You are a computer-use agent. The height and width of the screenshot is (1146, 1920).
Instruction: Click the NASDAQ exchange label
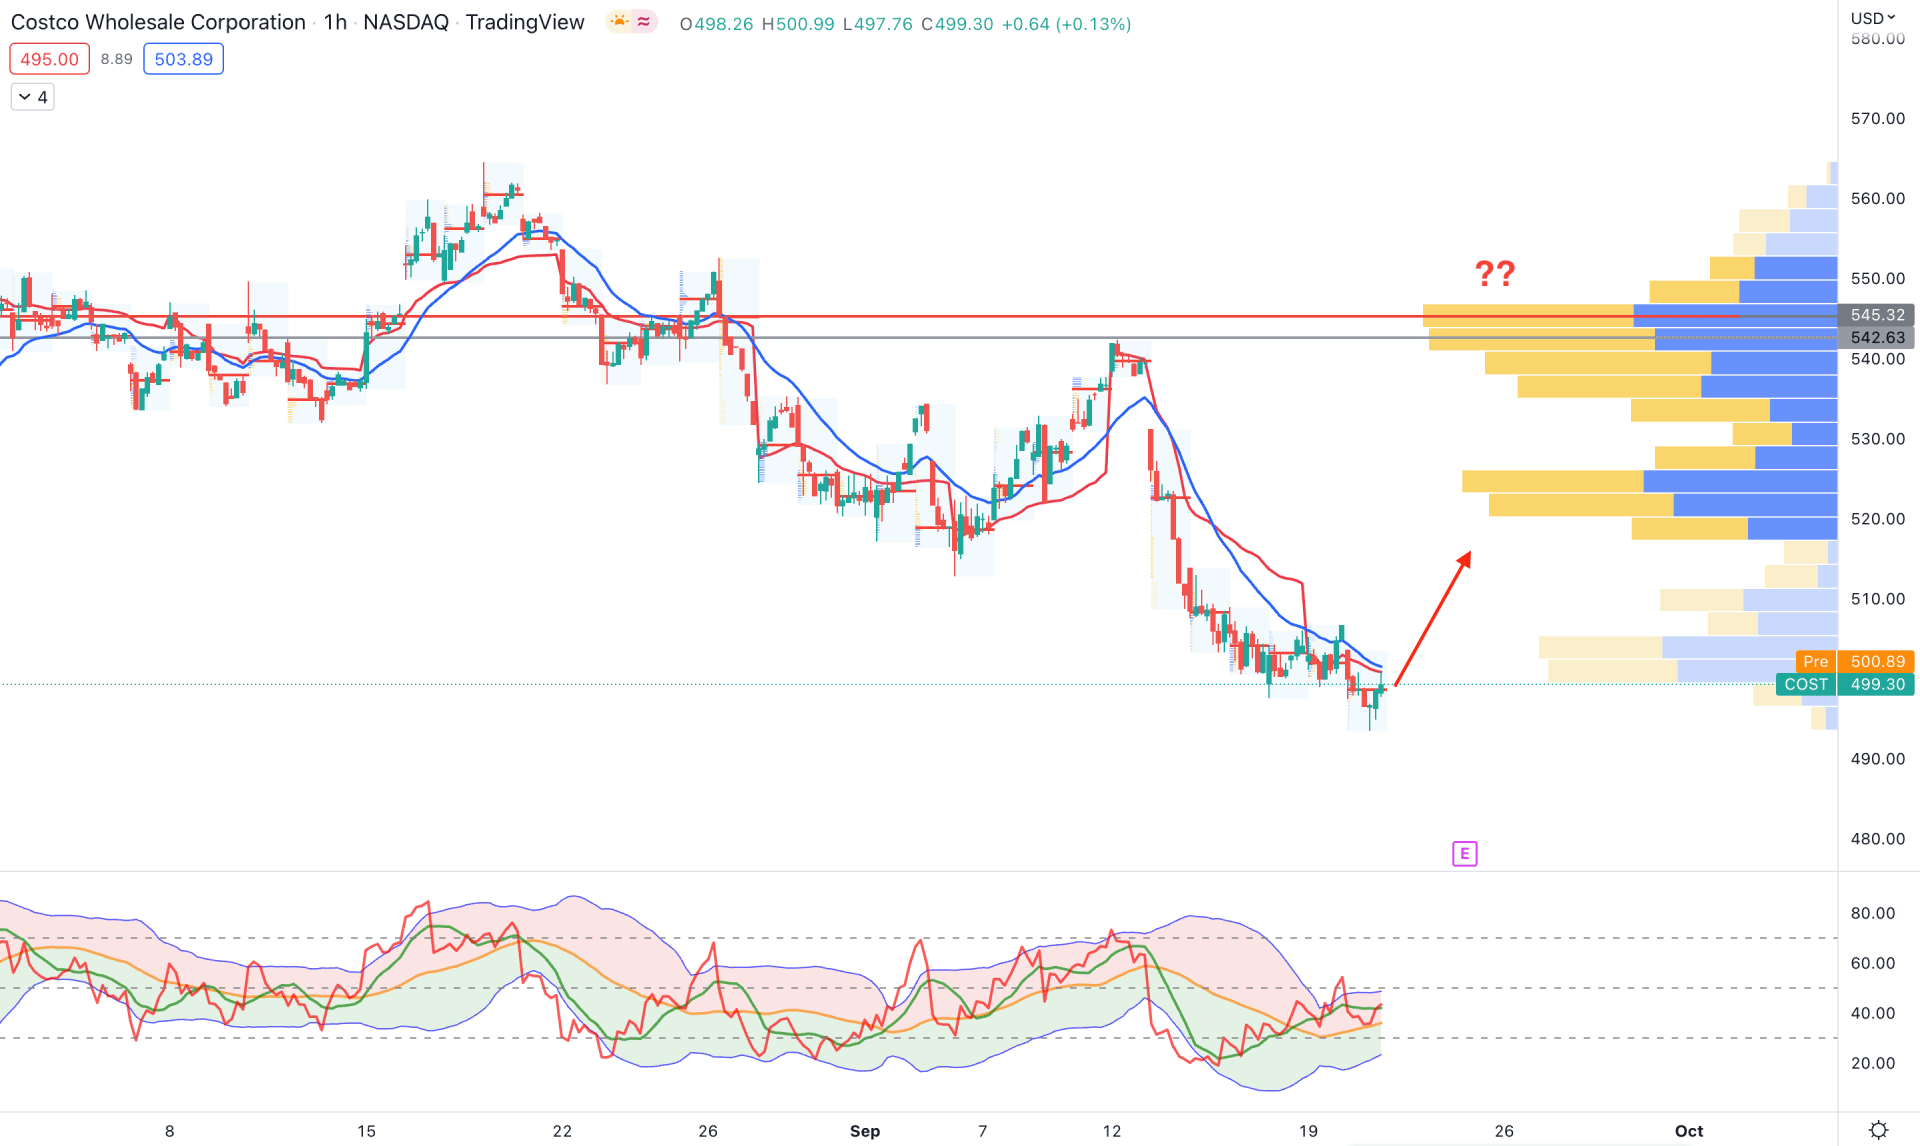406,22
